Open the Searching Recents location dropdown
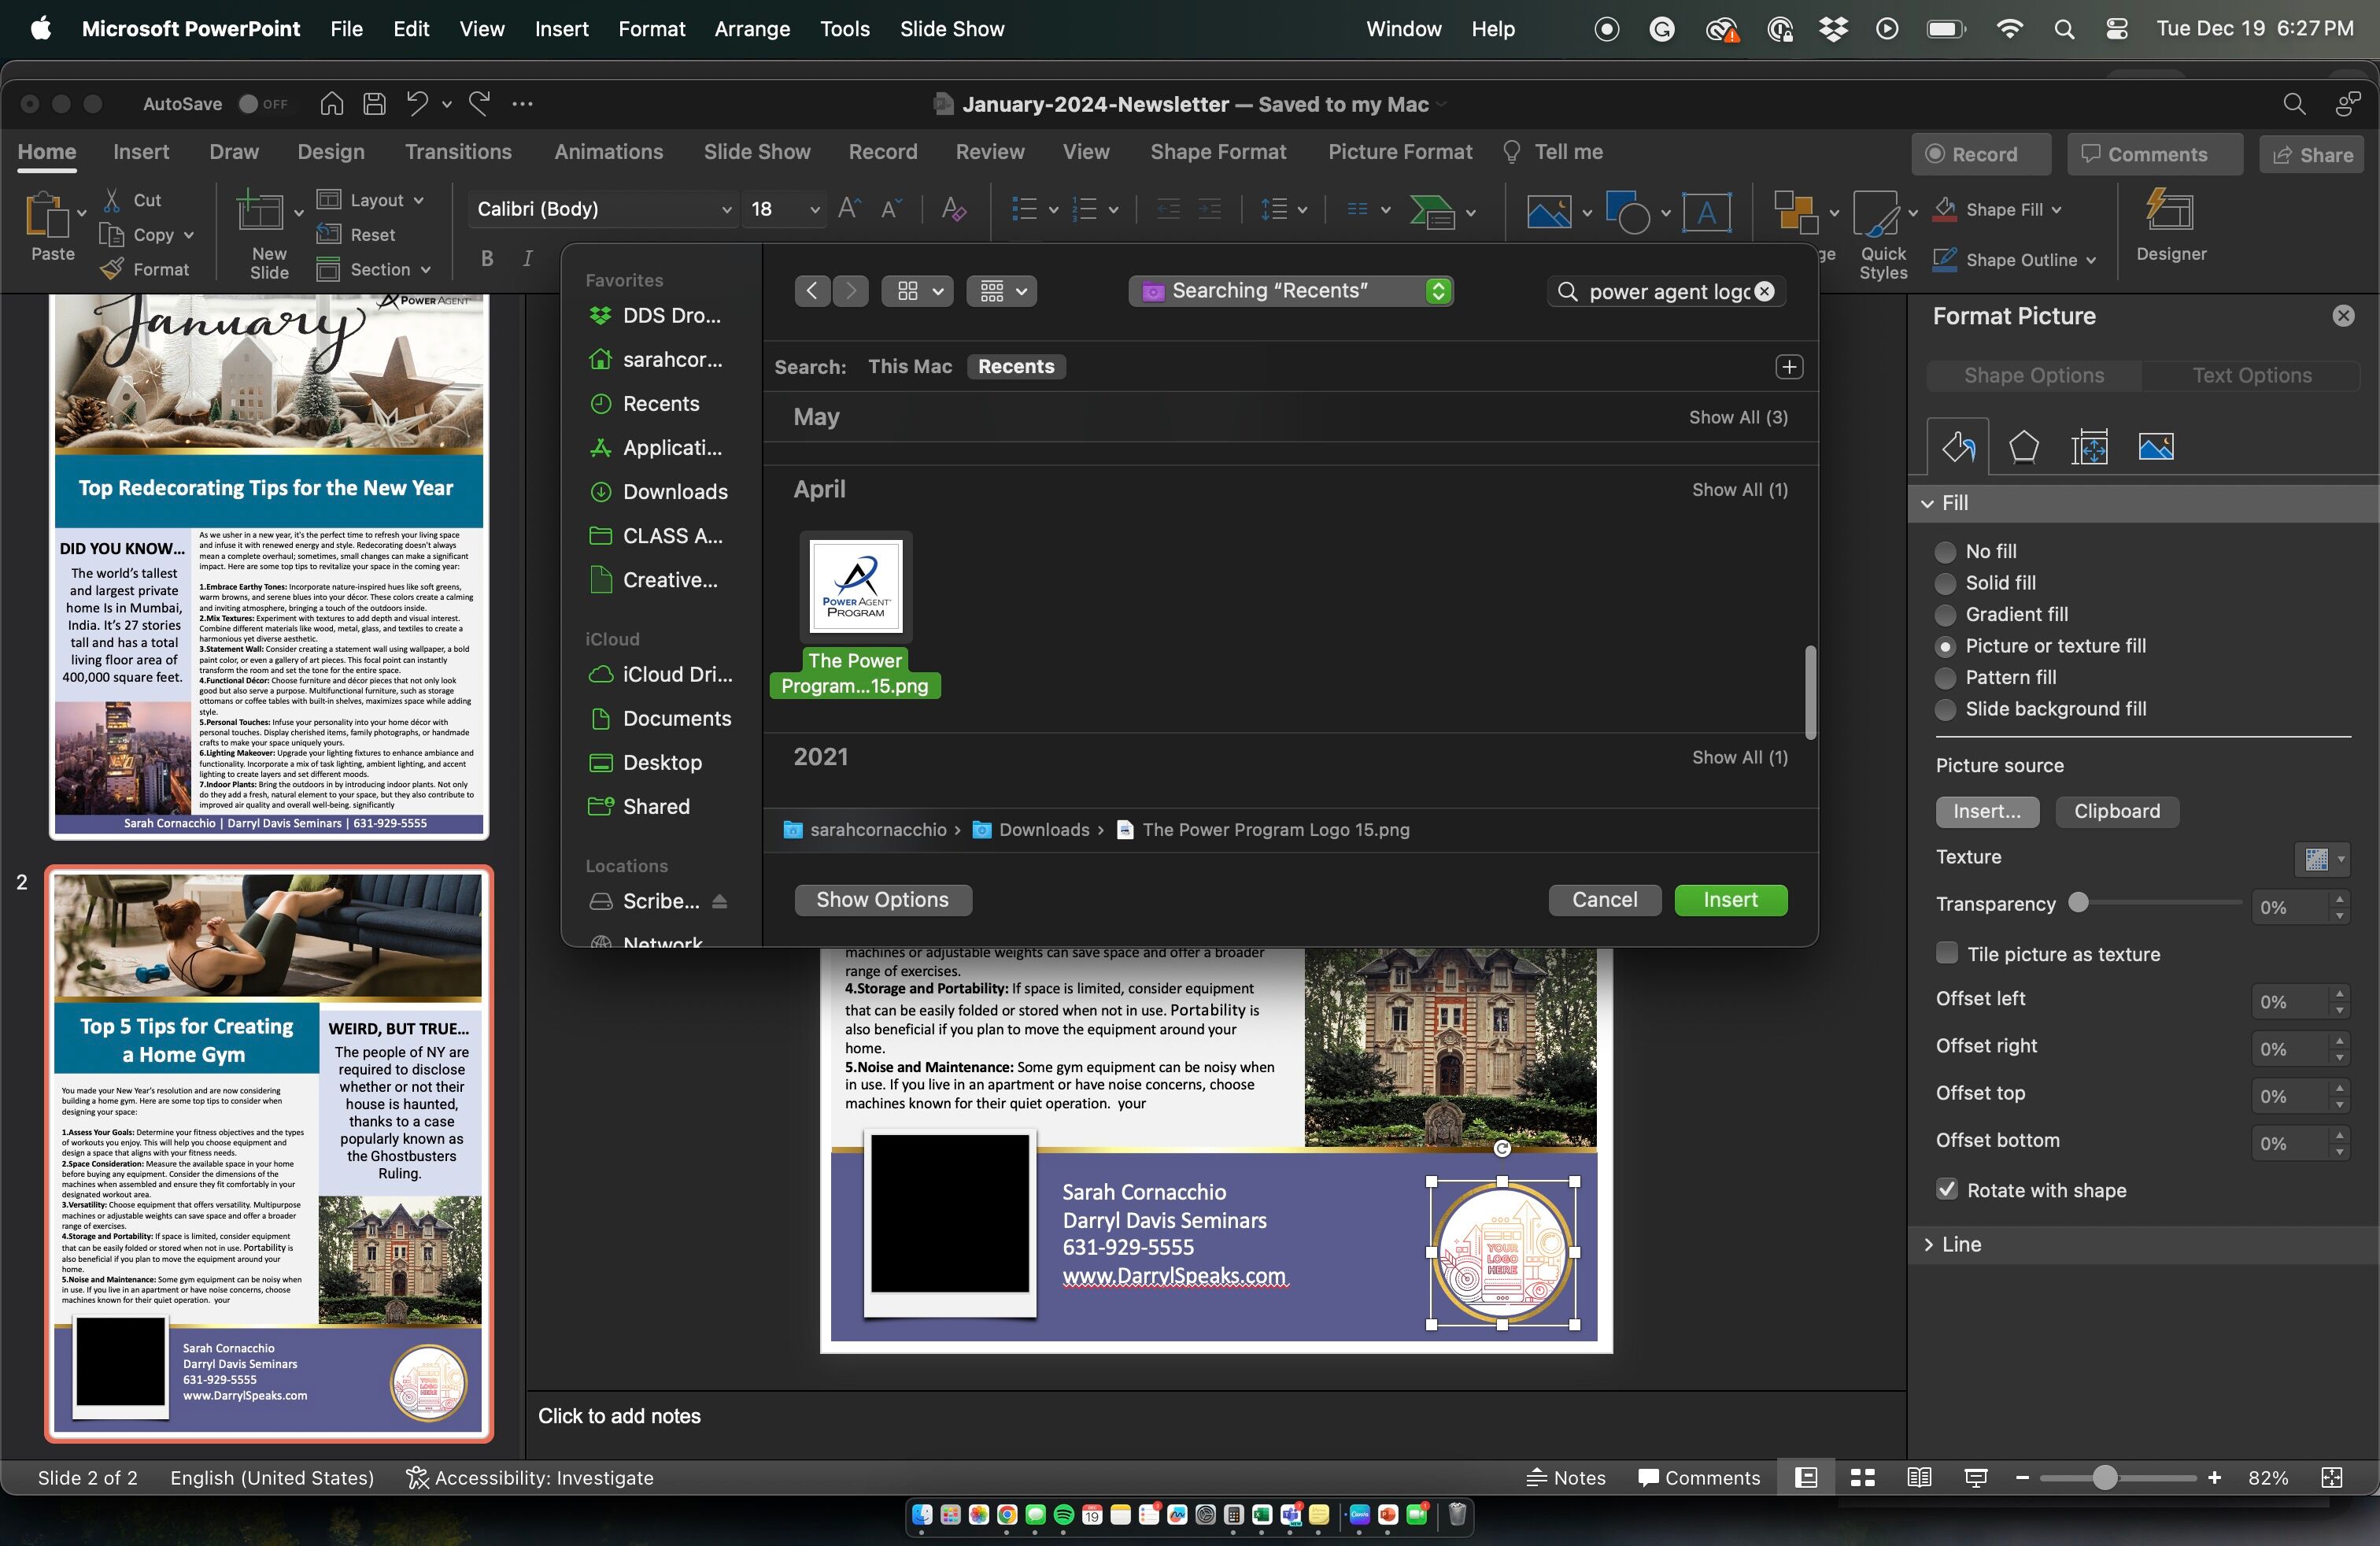The height and width of the screenshot is (1546, 2380). [1290, 291]
